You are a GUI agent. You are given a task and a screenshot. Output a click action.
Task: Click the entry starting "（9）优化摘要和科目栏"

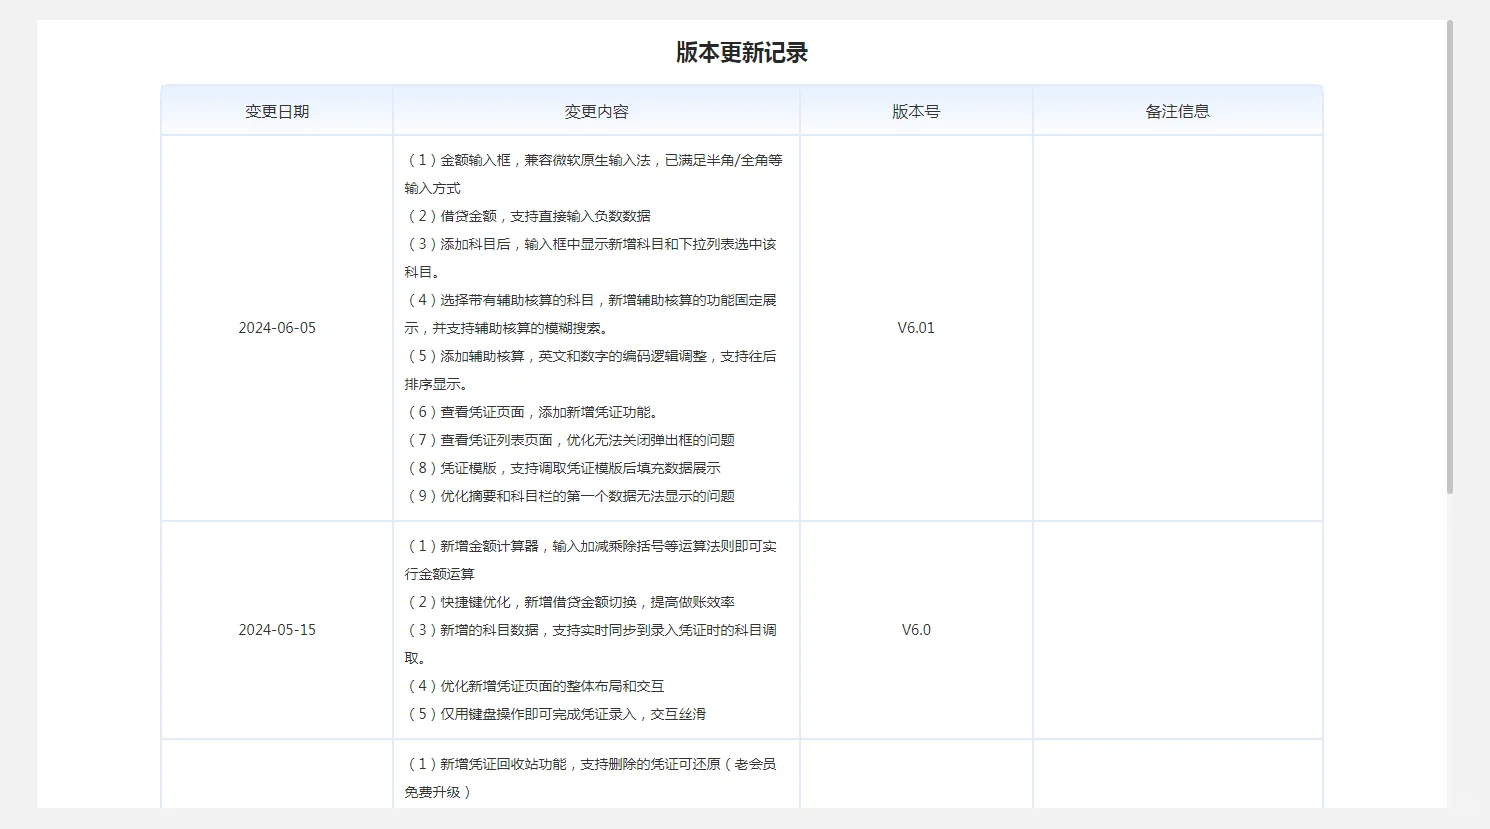[x=570, y=496]
